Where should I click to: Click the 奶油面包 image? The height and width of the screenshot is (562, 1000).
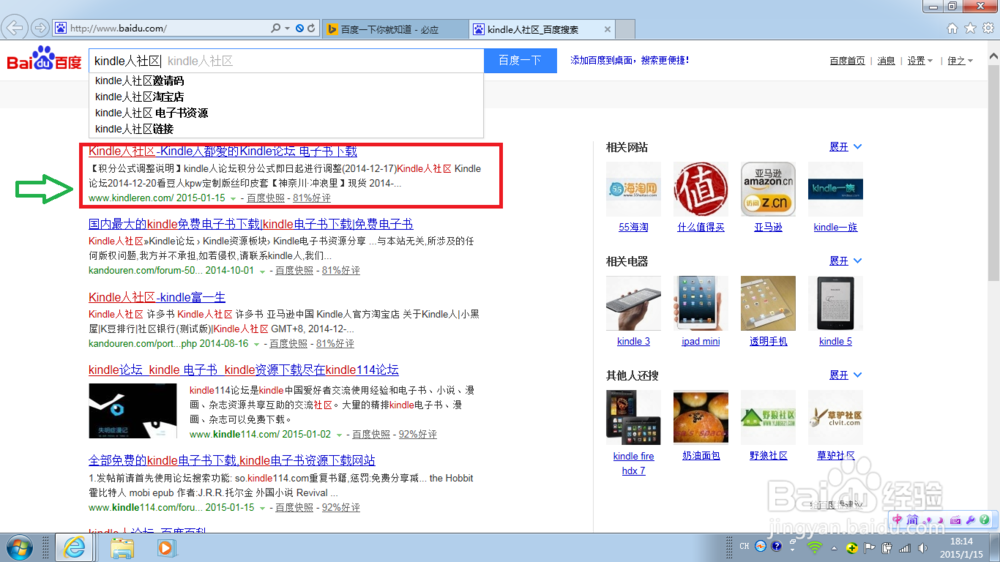point(700,417)
